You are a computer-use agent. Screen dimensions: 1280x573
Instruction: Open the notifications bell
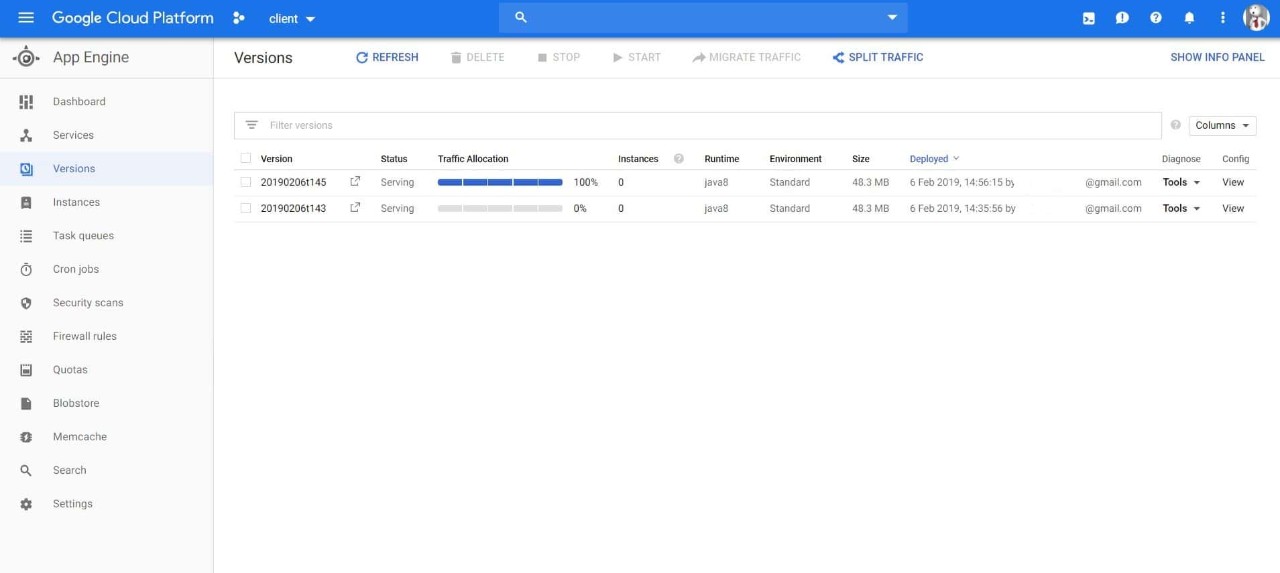pyautogui.click(x=1189, y=18)
